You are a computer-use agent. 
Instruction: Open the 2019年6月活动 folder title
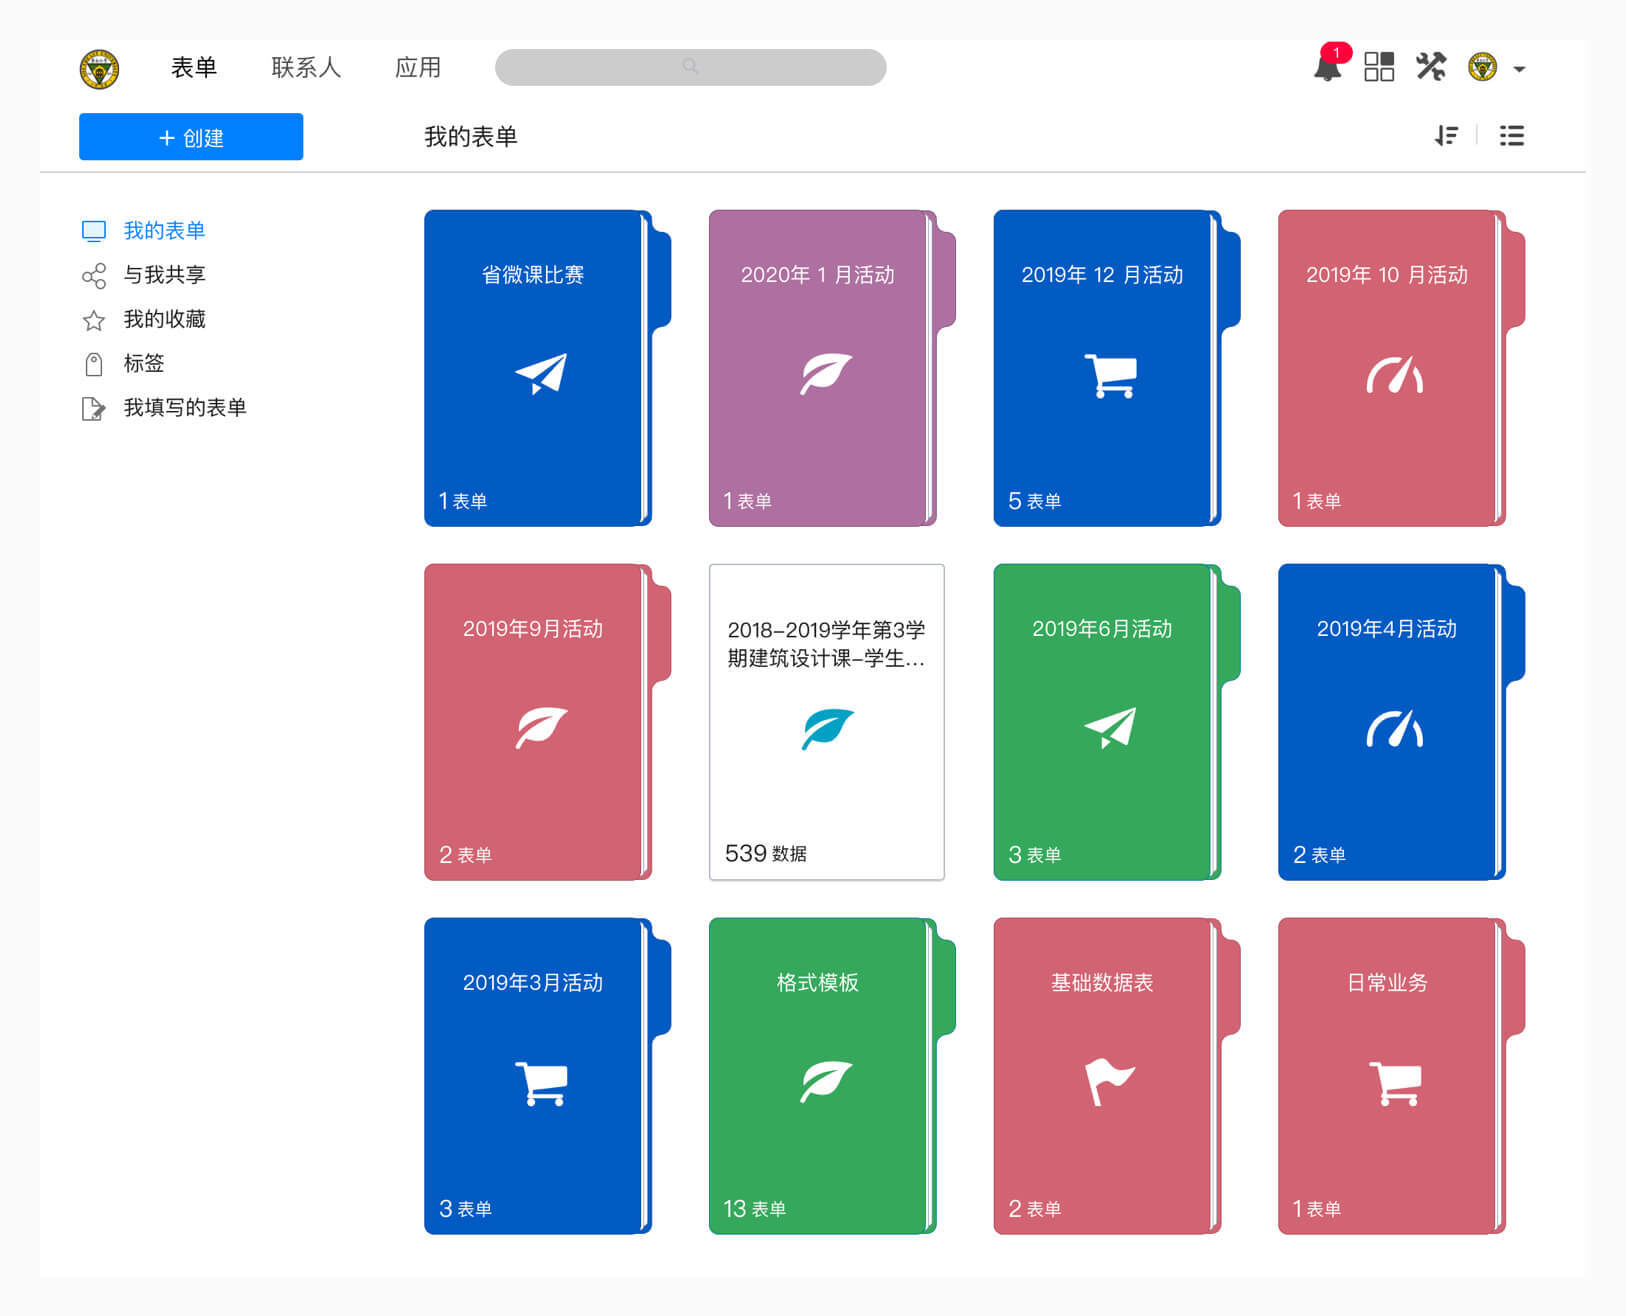[1102, 629]
